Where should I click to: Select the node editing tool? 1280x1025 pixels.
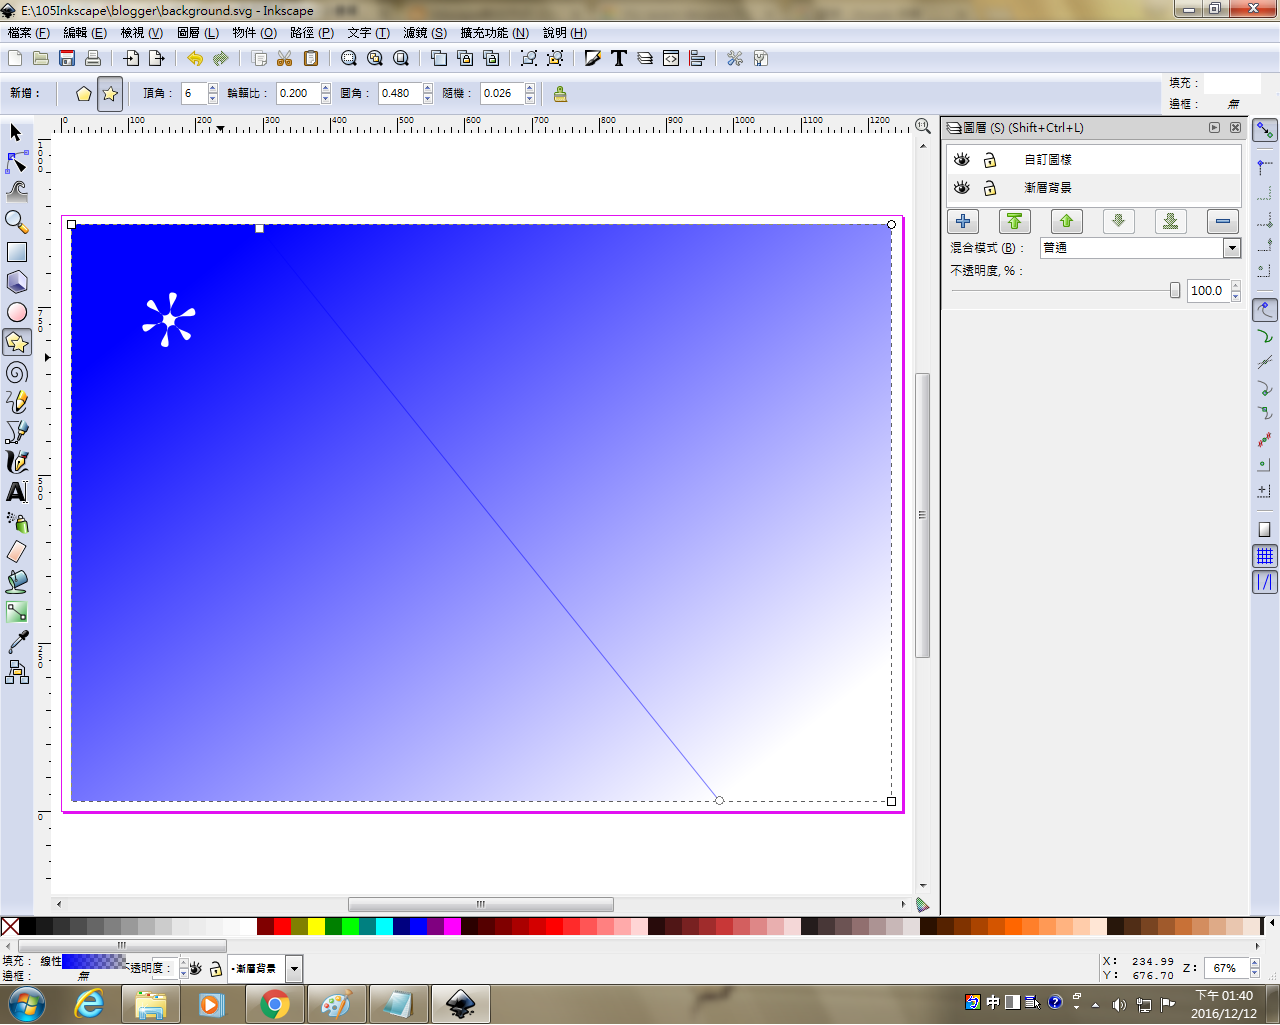click(x=16, y=162)
